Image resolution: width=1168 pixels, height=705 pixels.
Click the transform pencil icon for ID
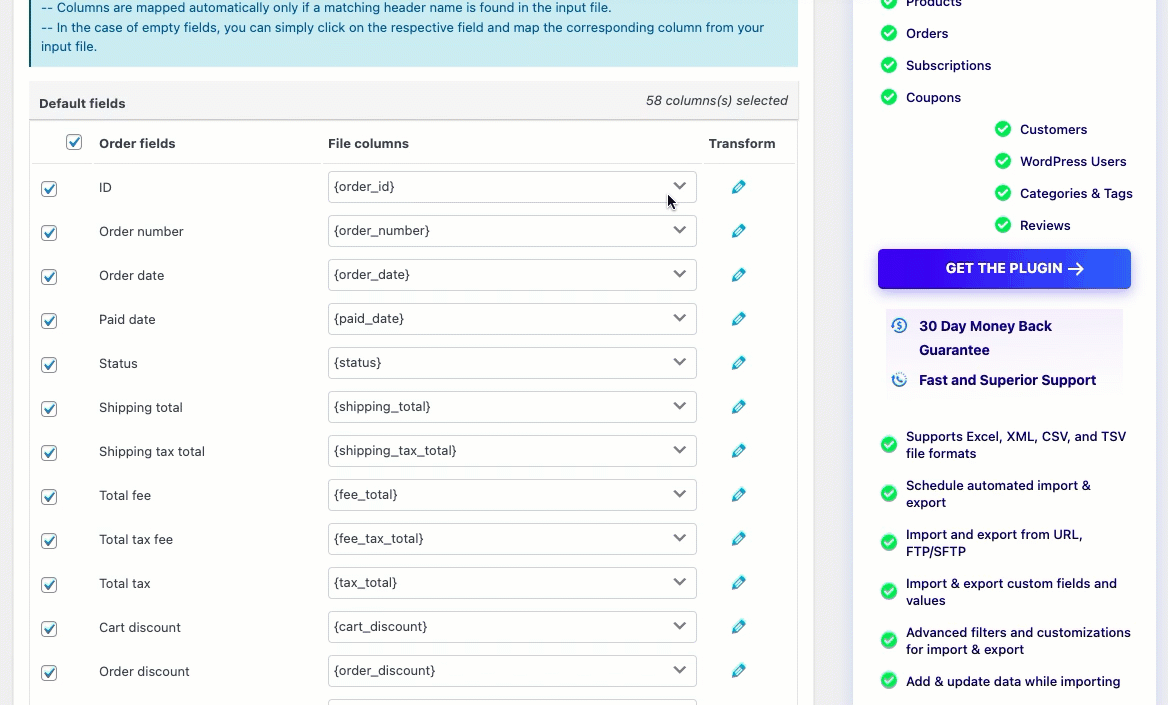tap(738, 187)
